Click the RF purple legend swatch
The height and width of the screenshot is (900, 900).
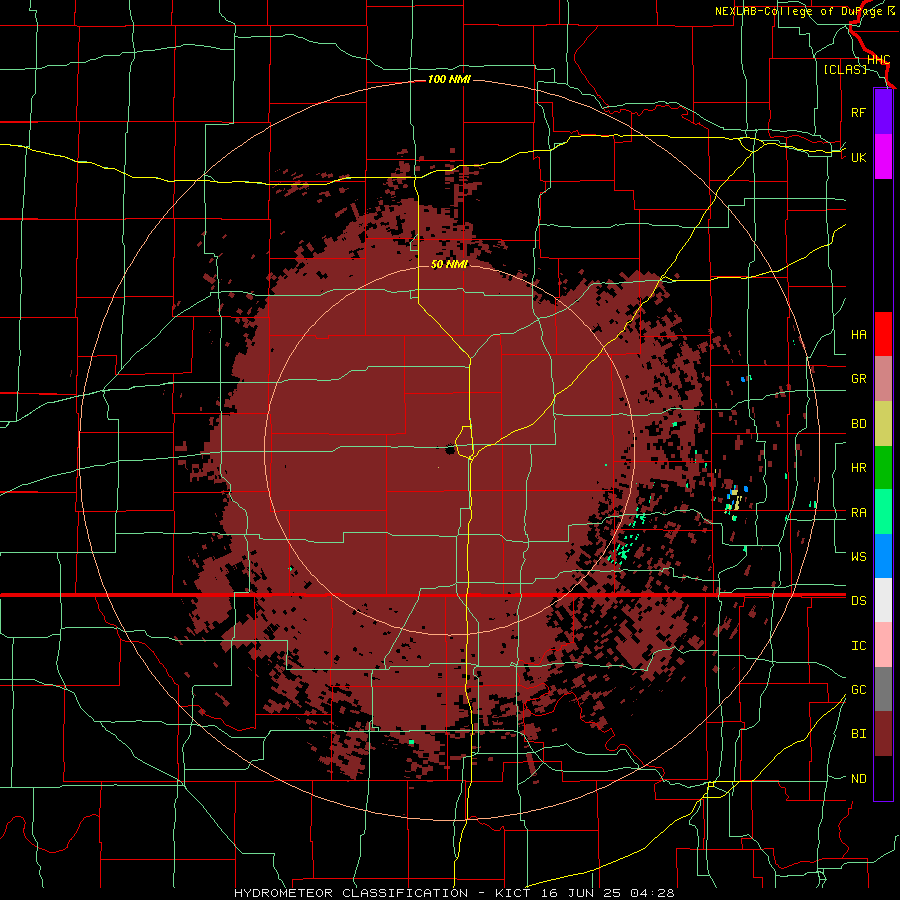tap(883, 112)
